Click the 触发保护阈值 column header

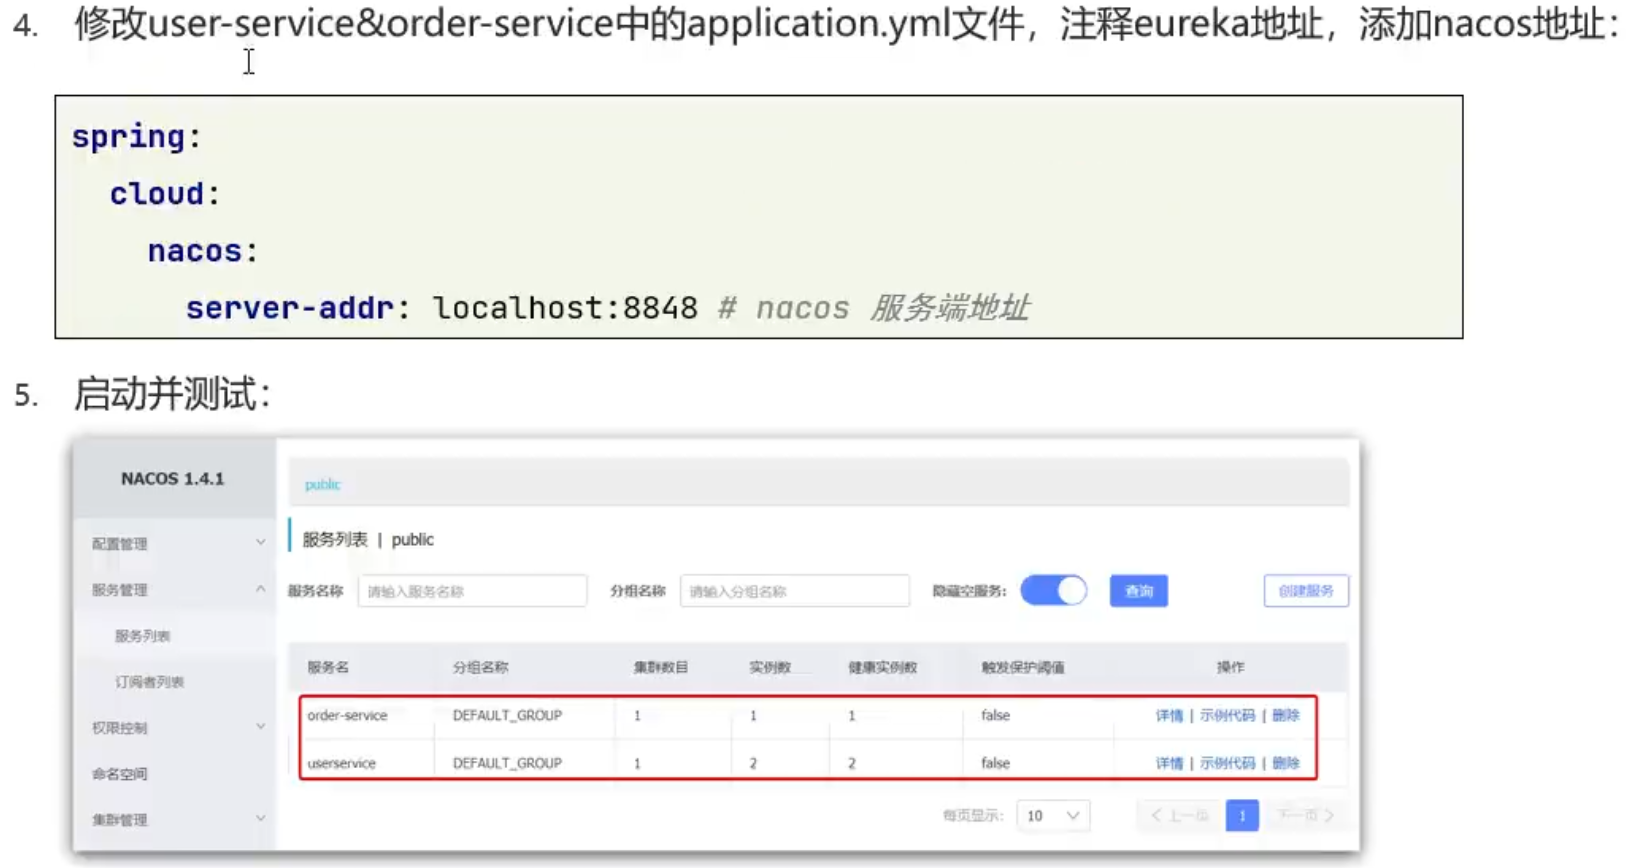pos(1022,667)
